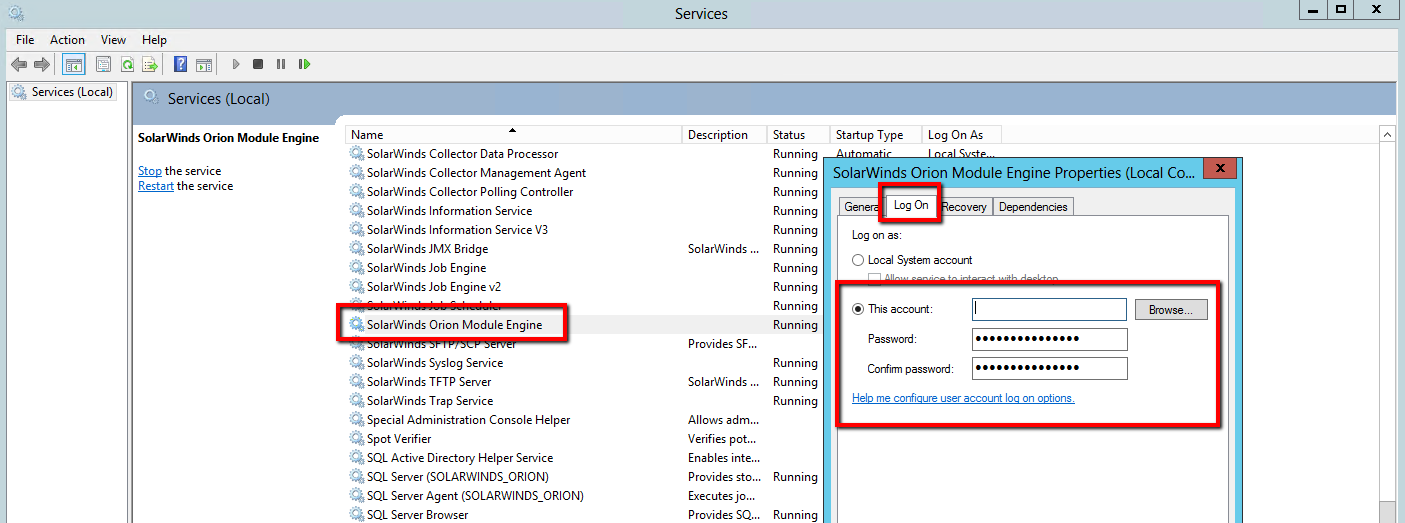1405x523 pixels.
Task: Click the This account name input field
Action: tap(1049, 310)
